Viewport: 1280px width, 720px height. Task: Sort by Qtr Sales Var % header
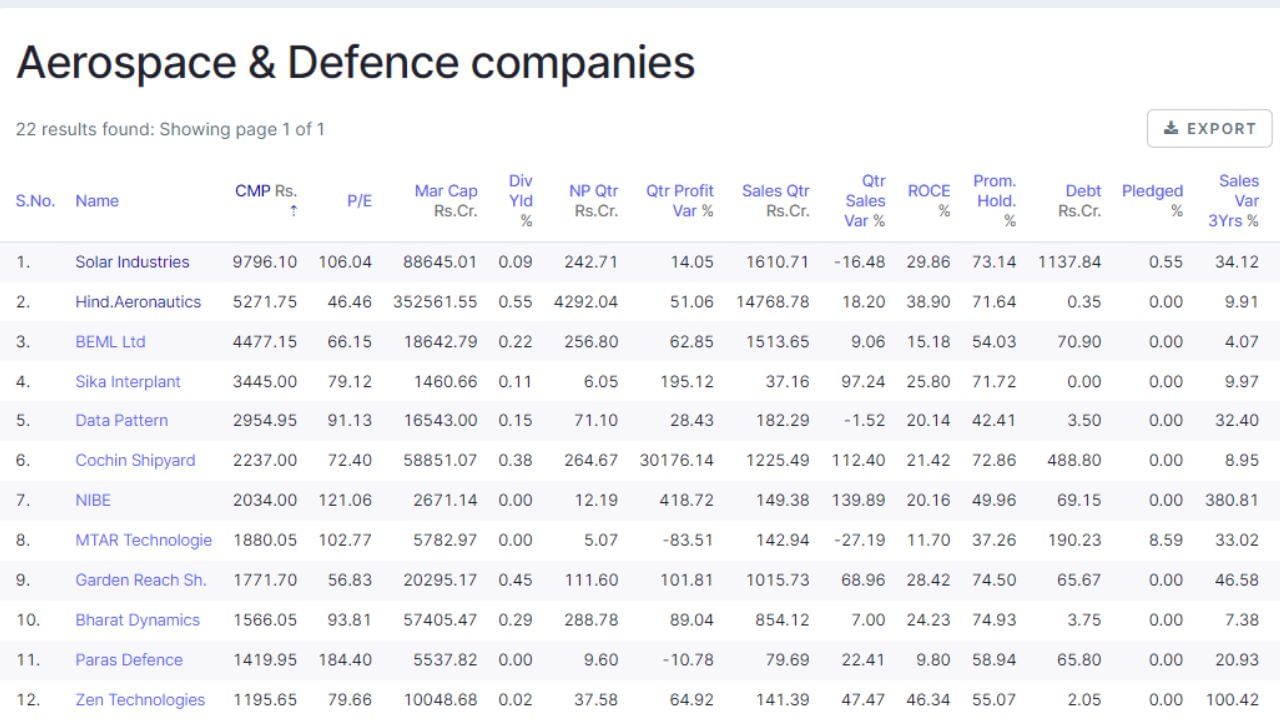[865, 201]
